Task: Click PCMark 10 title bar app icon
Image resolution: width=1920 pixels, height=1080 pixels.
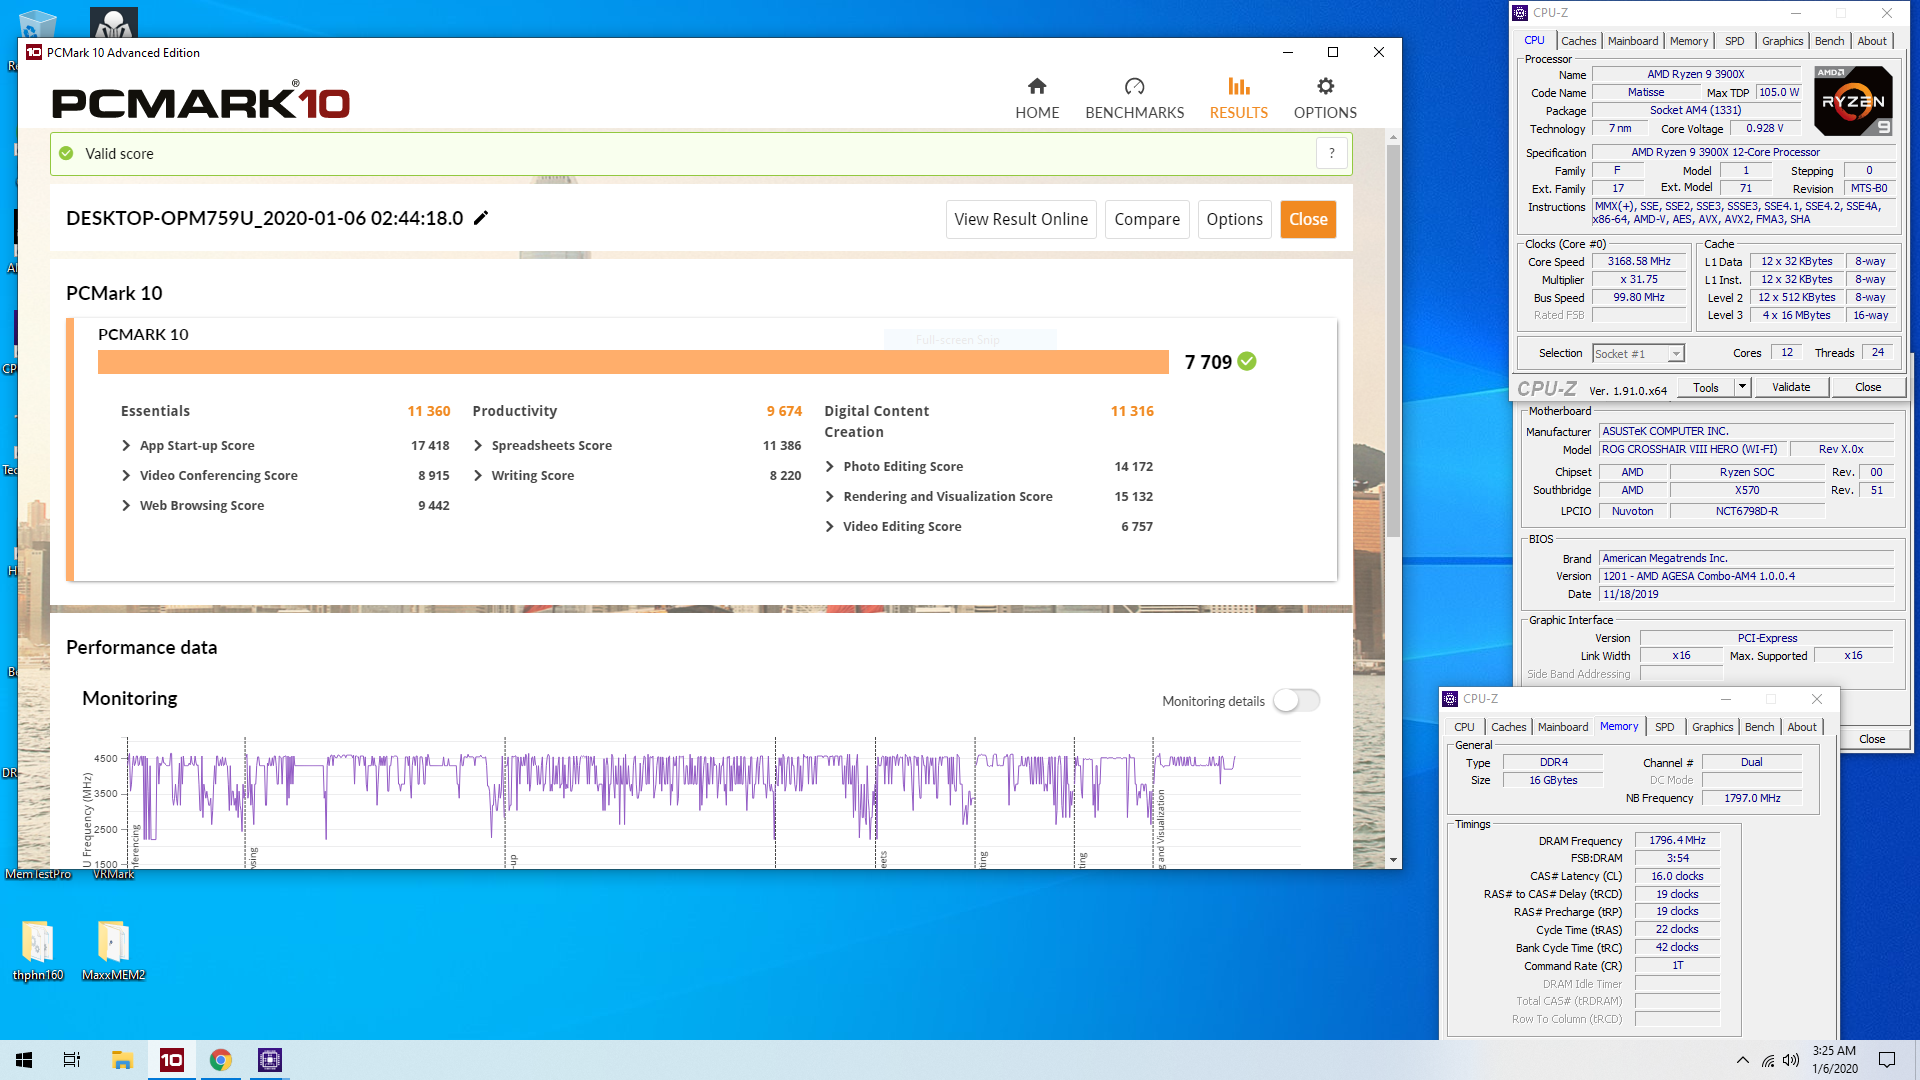Action: [34, 53]
